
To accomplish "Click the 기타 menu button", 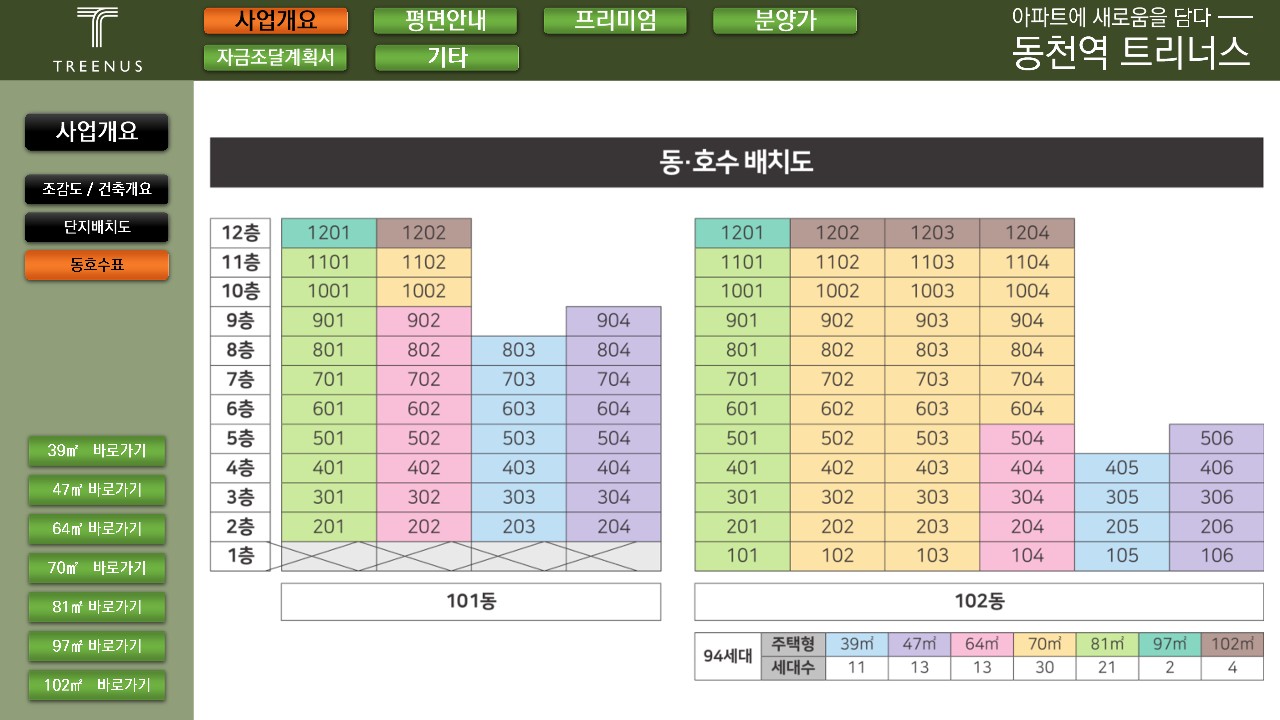I will tap(447, 58).
